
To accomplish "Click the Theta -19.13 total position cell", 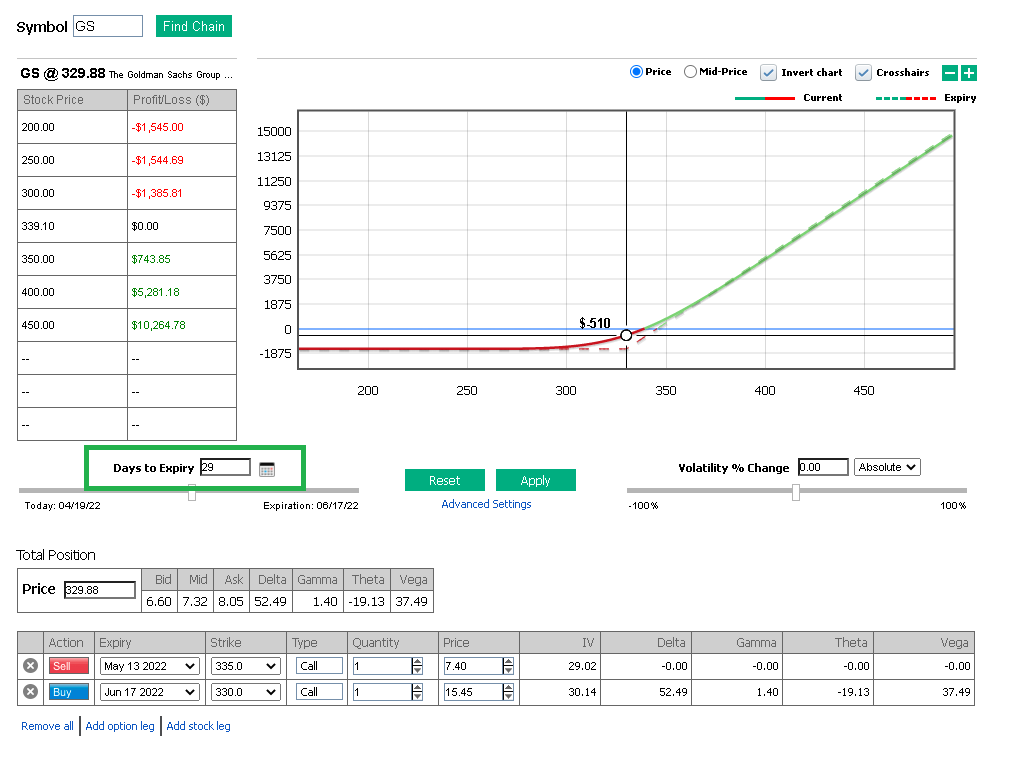I will pyautogui.click(x=367, y=601).
